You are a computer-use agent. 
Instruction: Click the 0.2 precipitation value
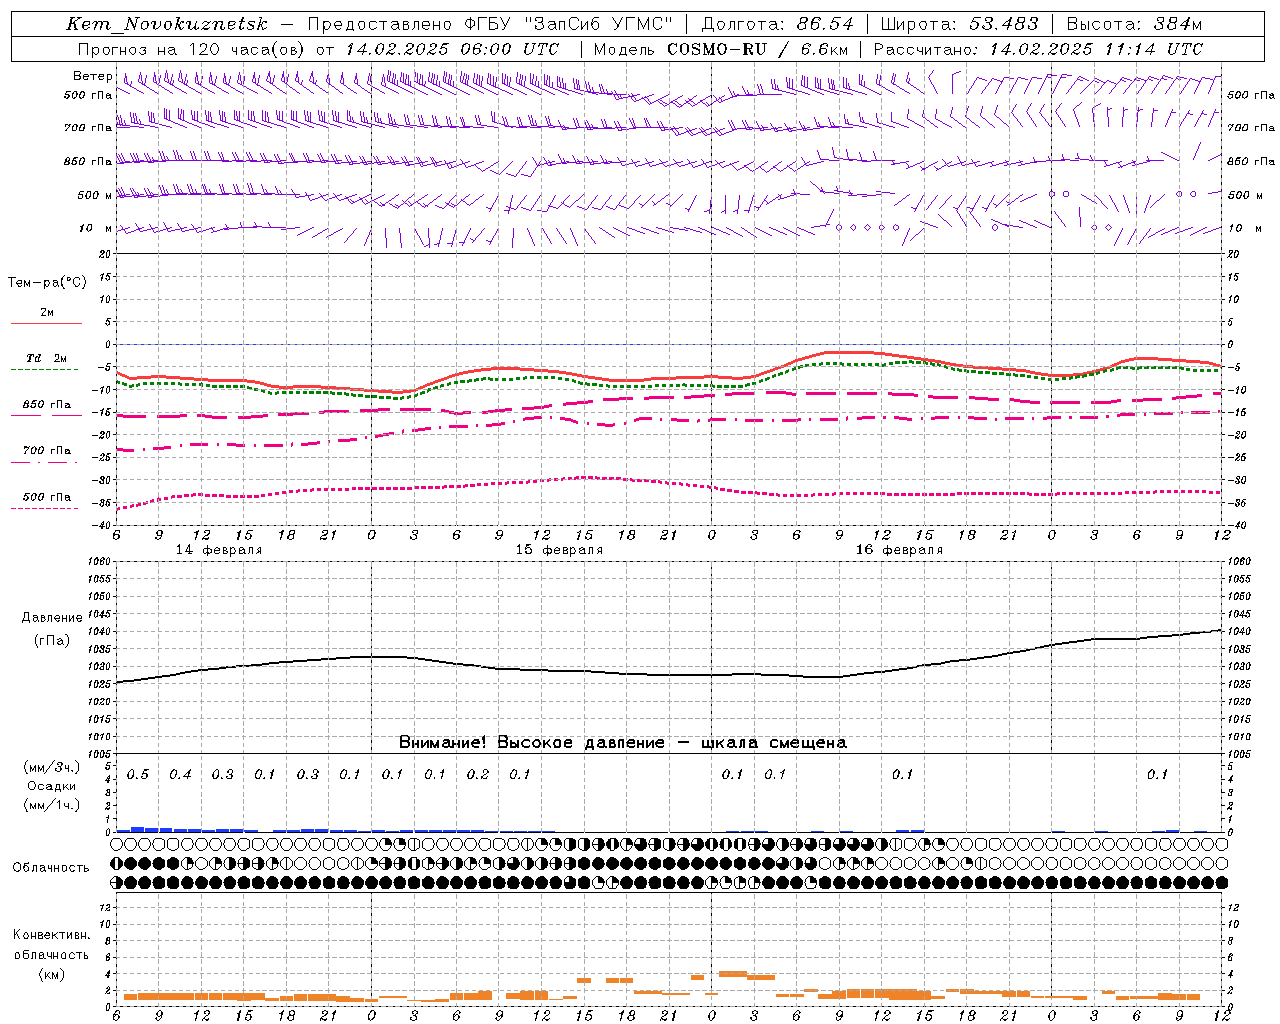[478, 775]
